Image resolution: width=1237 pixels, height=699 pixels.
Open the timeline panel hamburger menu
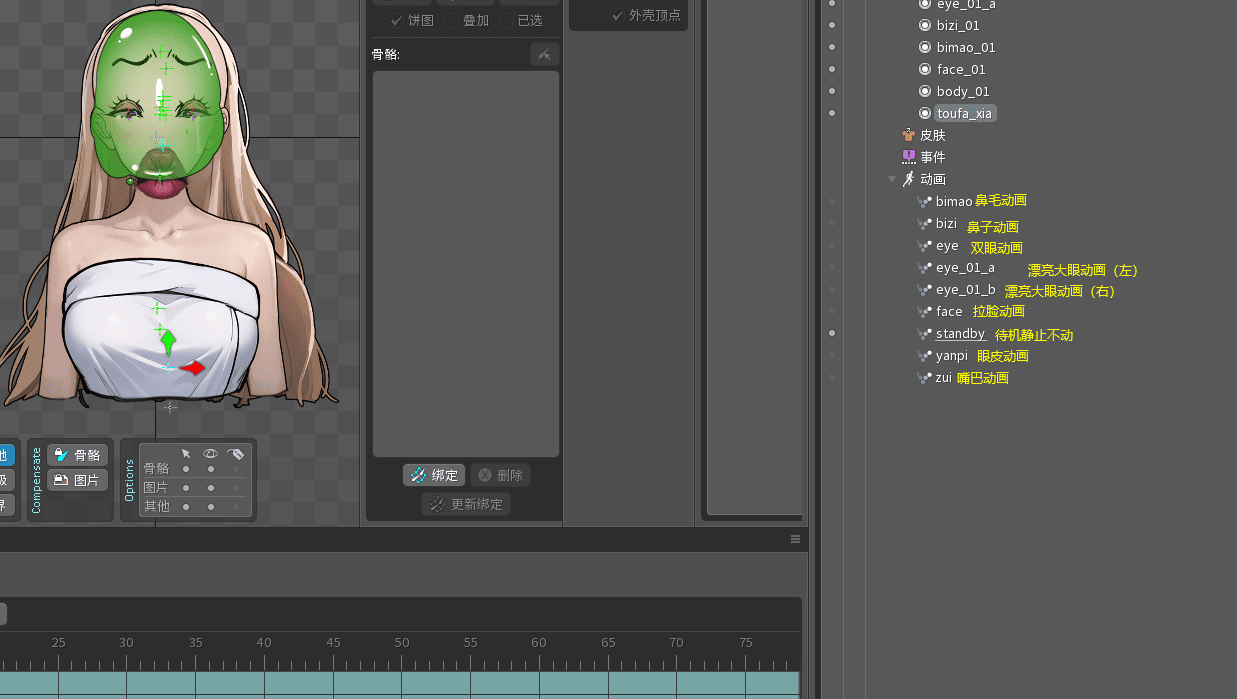coord(795,539)
